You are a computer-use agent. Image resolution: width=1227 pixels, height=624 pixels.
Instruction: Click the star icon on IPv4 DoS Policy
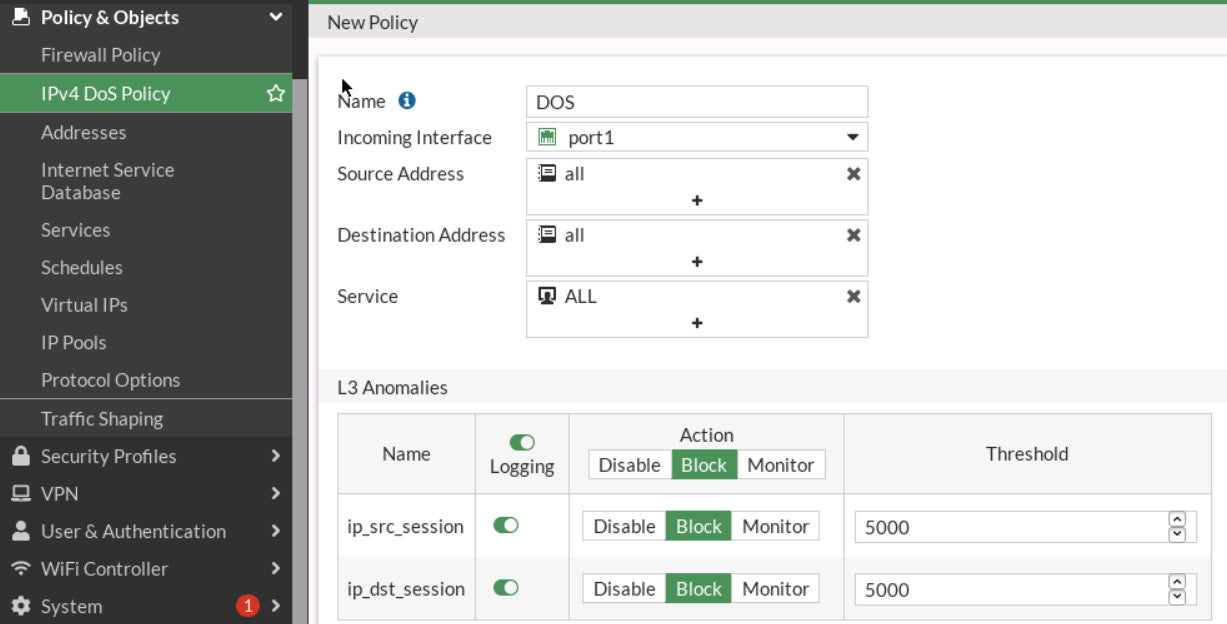275,94
